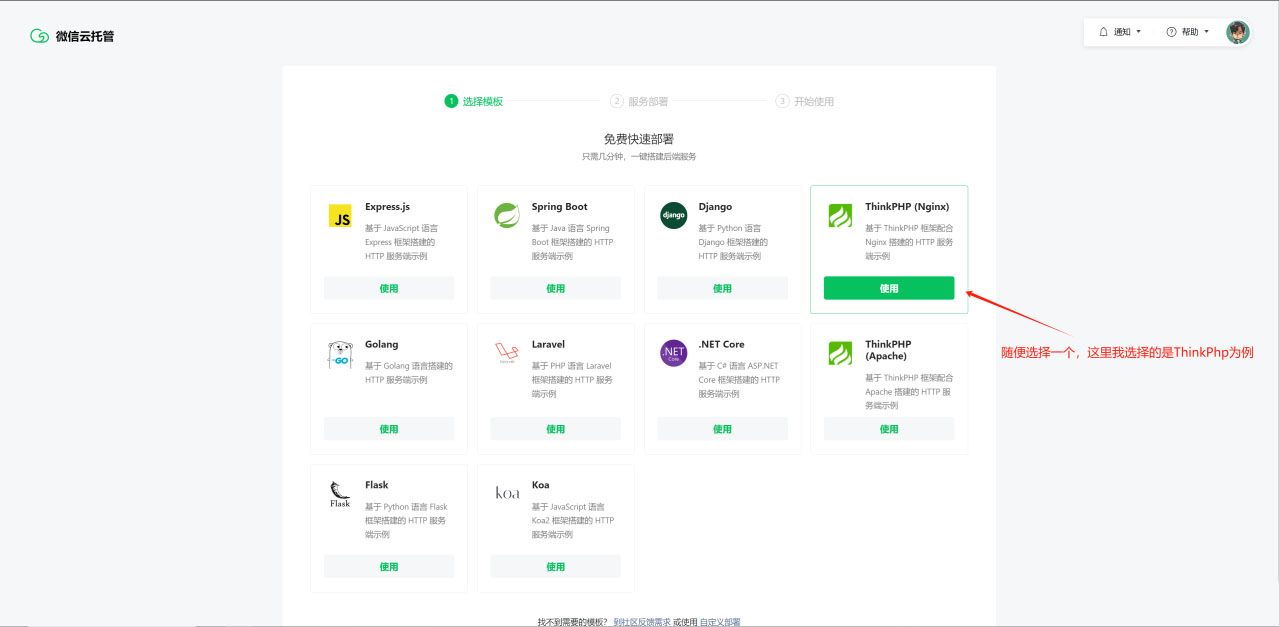This screenshot has width=1279, height=627.
Task: Click the Express.js card title
Action: click(x=388, y=207)
